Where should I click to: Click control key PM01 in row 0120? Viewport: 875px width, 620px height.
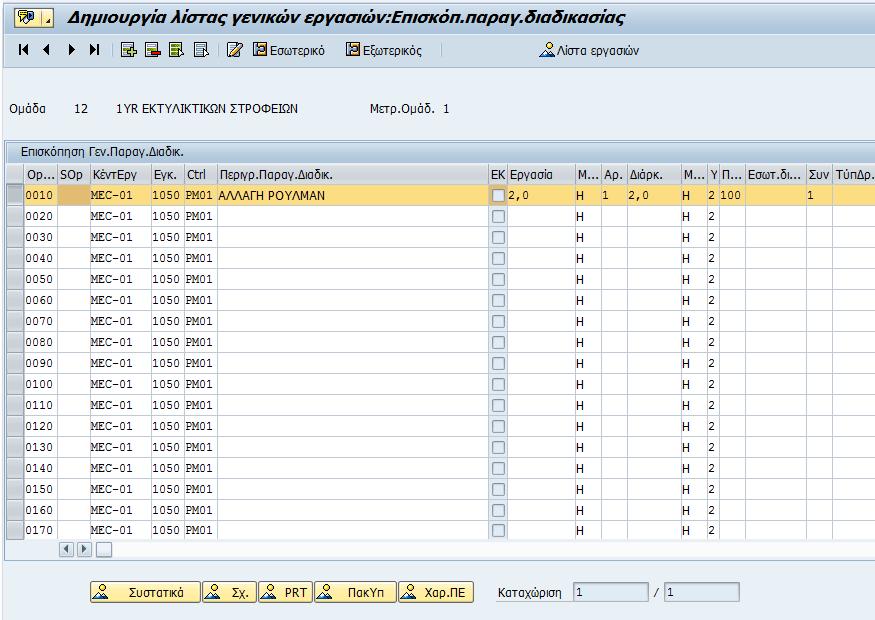pyautogui.click(x=201, y=426)
